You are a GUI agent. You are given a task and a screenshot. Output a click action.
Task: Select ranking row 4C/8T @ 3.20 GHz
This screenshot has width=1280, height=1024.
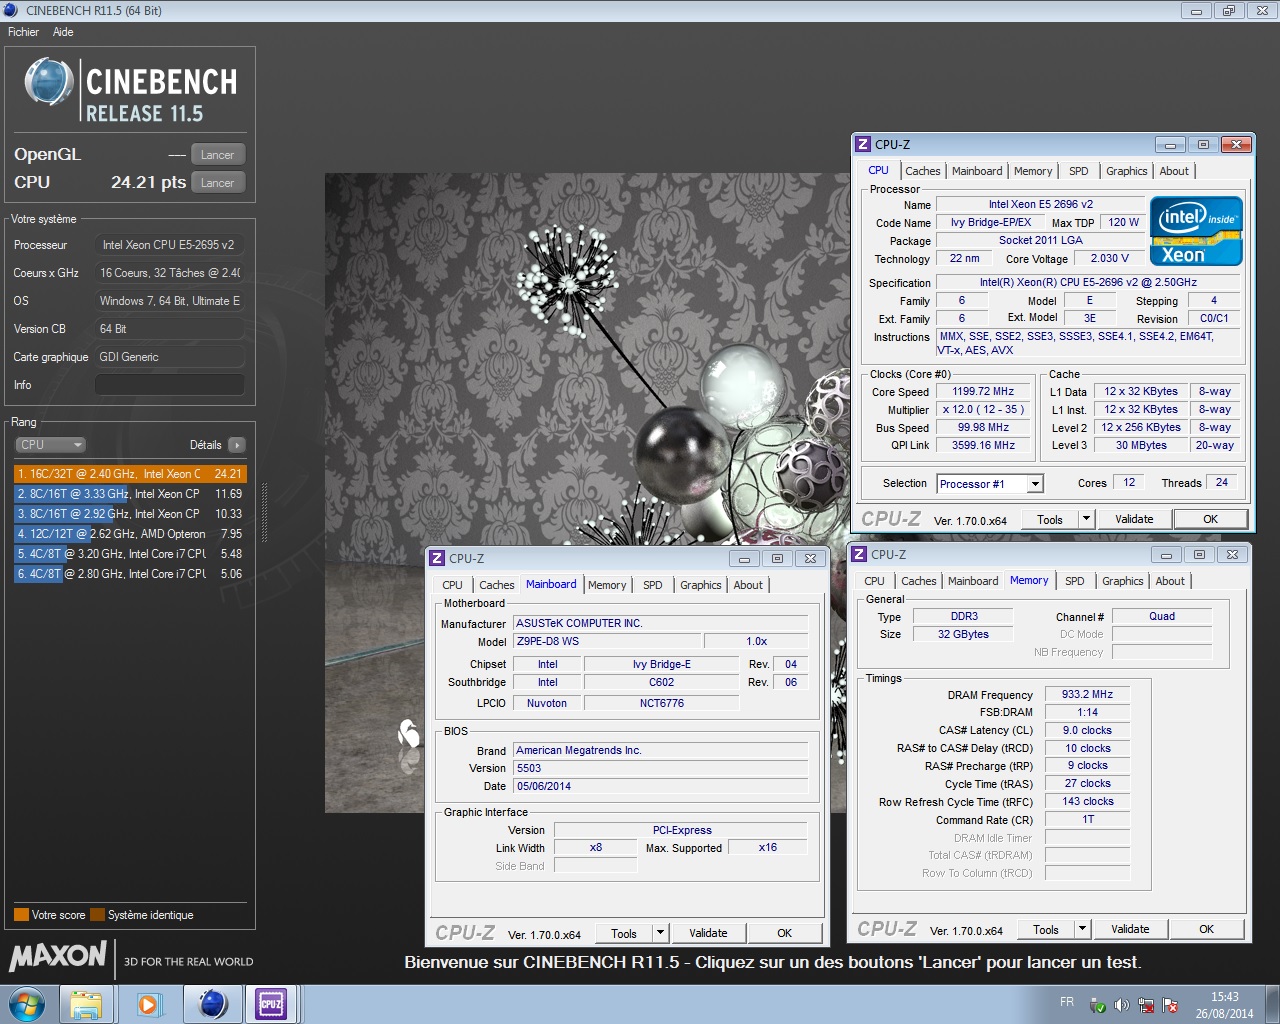click(130, 554)
